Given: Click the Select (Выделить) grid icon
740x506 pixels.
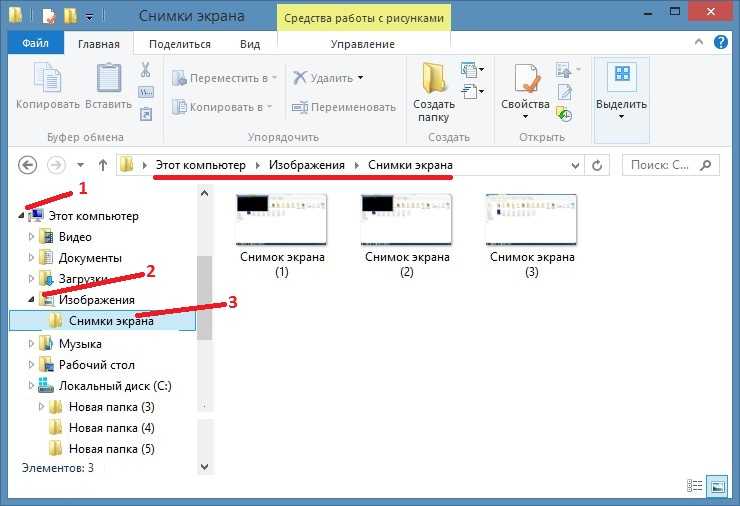Looking at the screenshot, I should pyautogui.click(x=622, y=74).
